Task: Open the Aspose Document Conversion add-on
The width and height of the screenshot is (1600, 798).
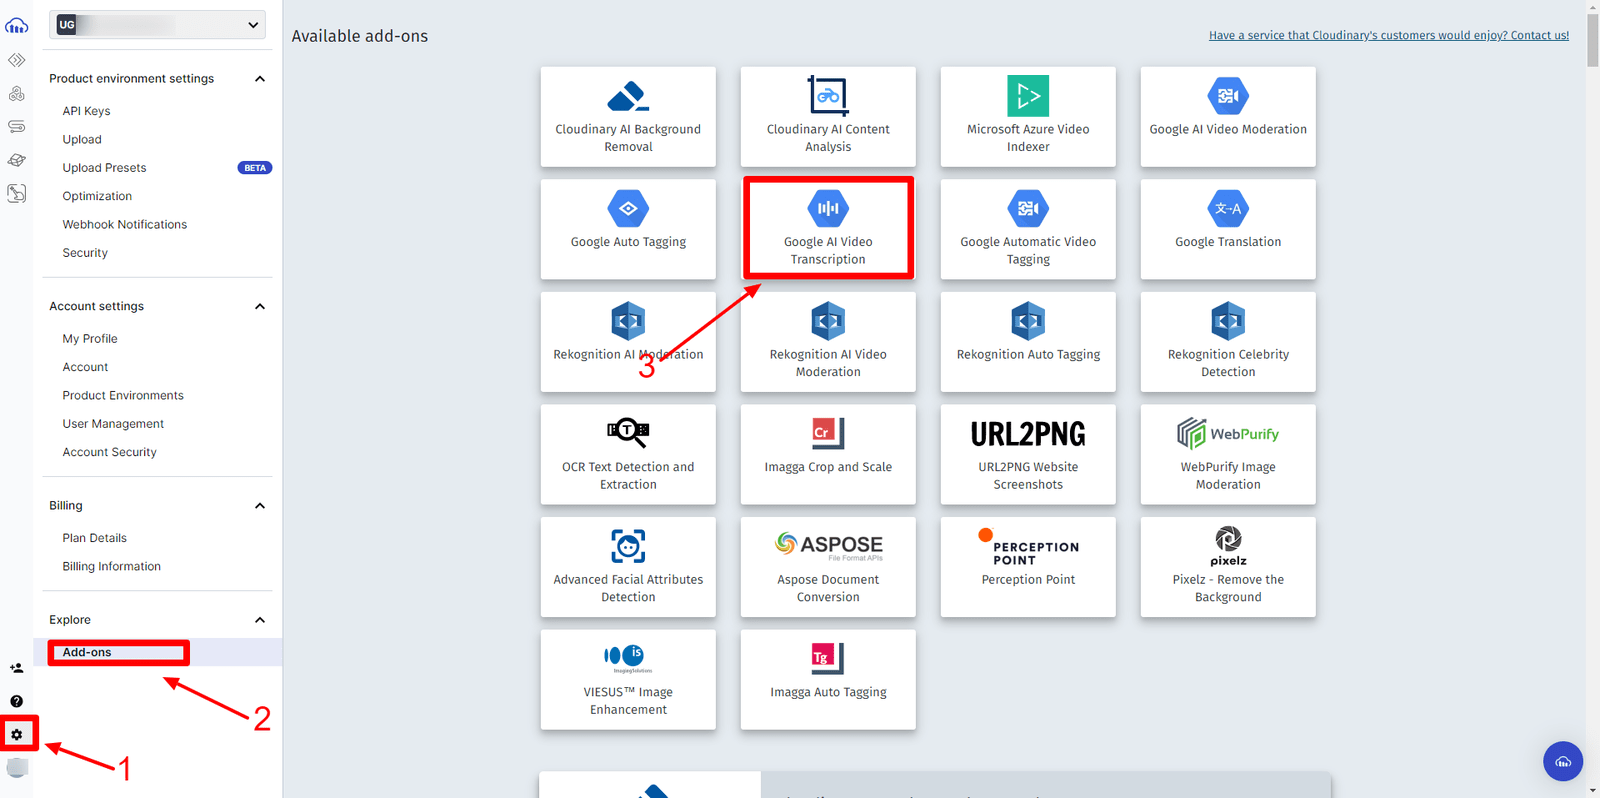Action: tap(828, 567)
